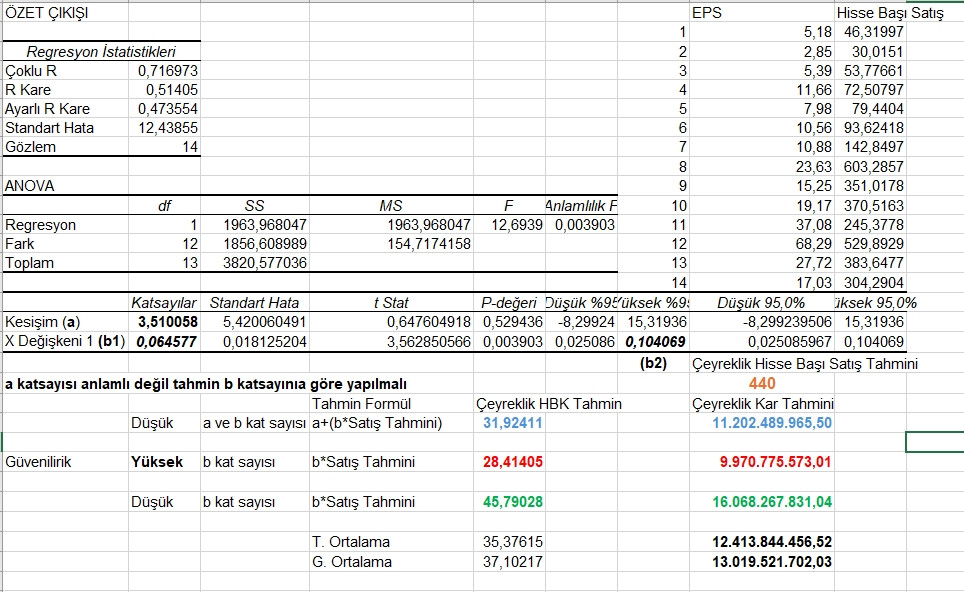Click the EPS value 5,18

[x=818, y=32]
